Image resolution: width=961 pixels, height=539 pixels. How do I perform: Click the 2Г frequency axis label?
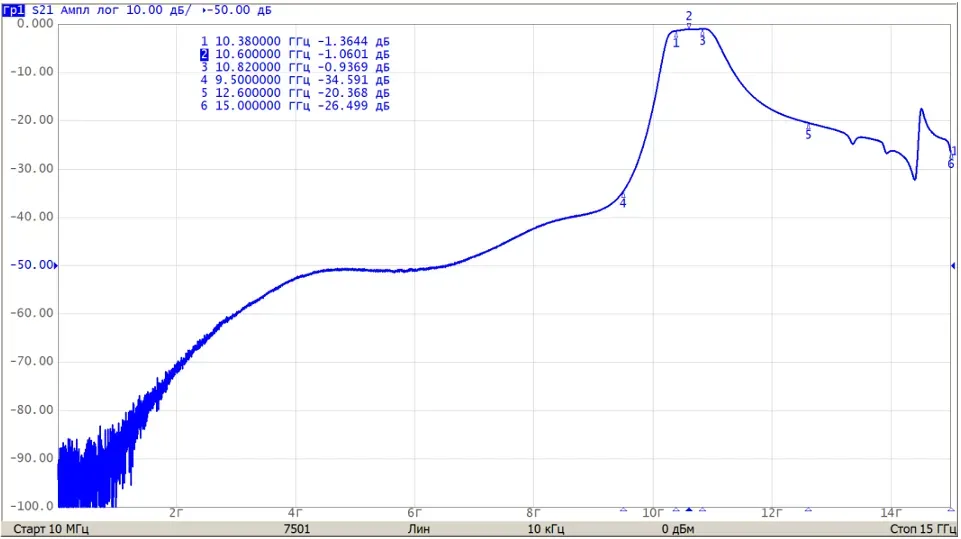click(x=177, y=513)
